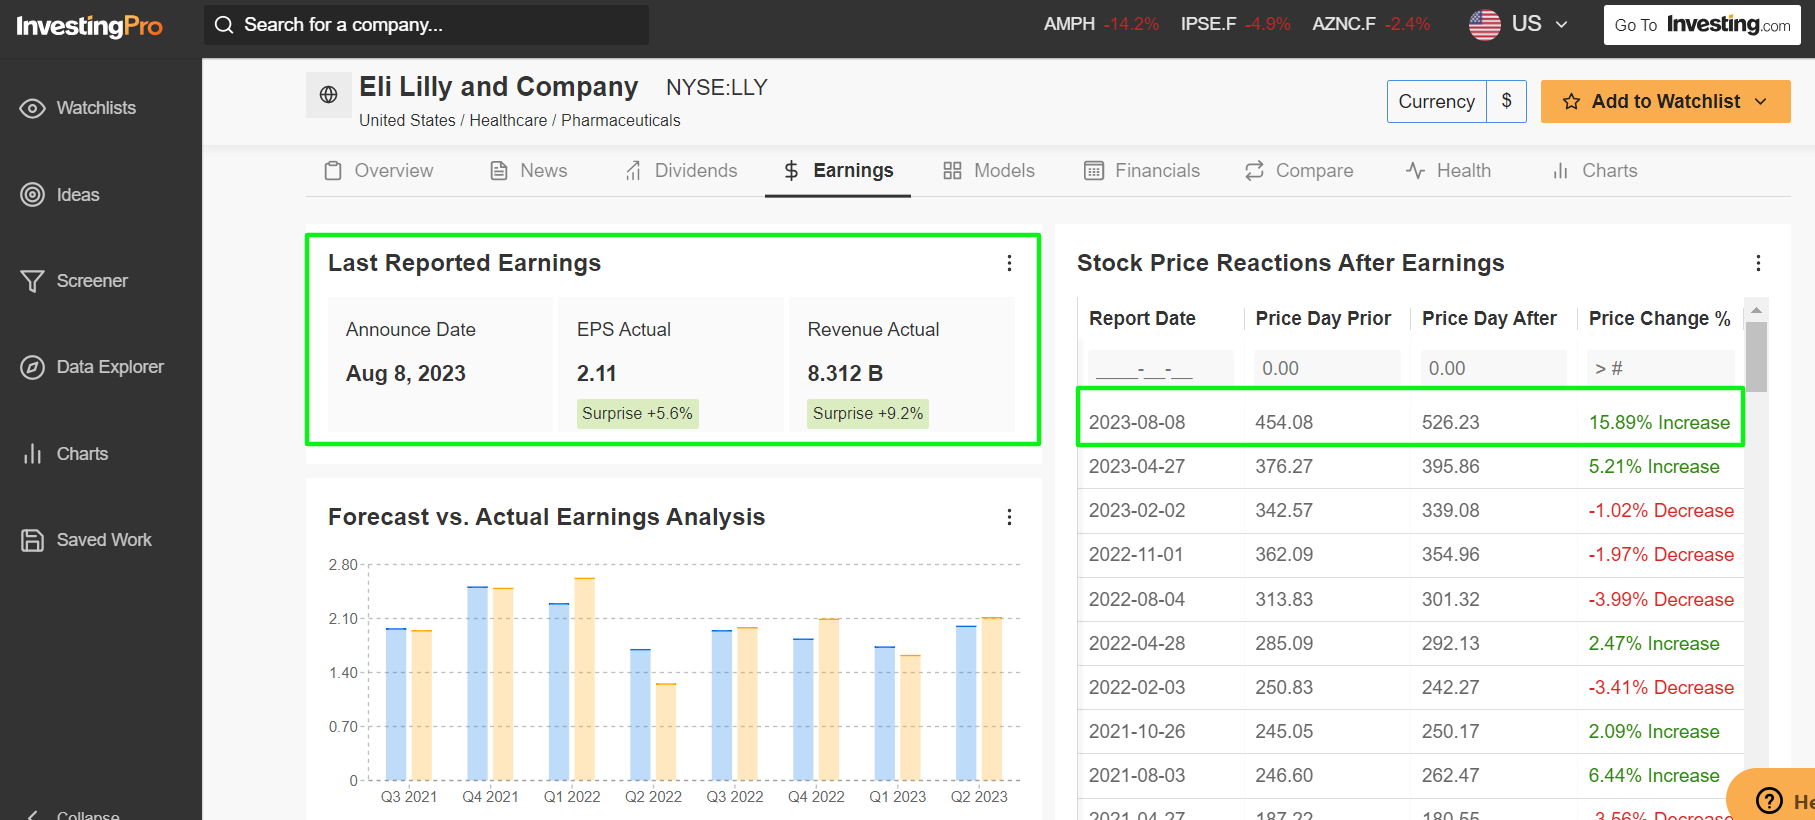Click the Price Day Prior filter field
The height and width of the screenshot is (820, 1815).
[x=1327, y=368]
